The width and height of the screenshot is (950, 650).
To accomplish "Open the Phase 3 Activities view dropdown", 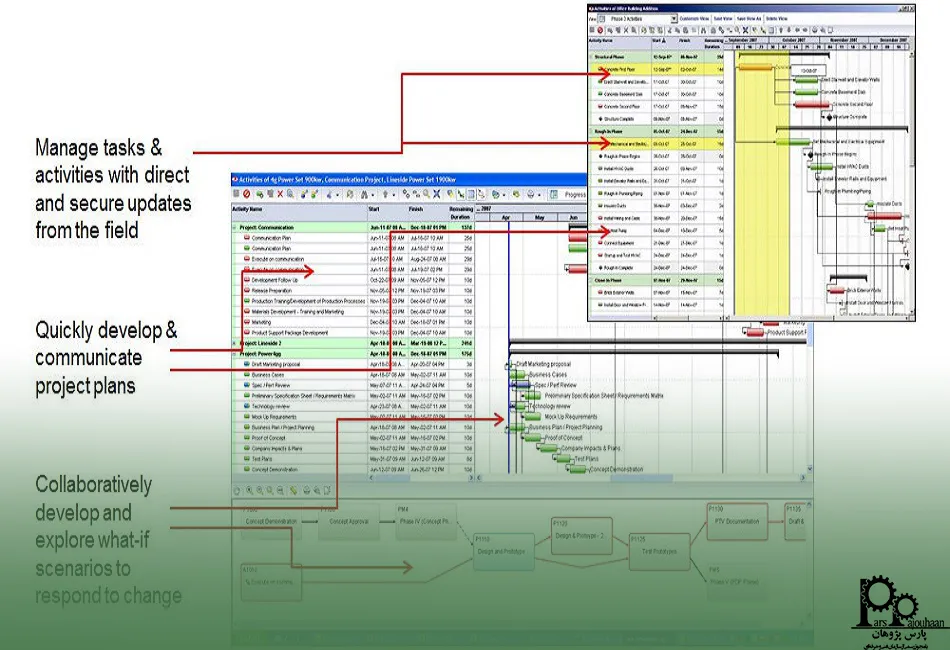I will [x=672, y=18].
